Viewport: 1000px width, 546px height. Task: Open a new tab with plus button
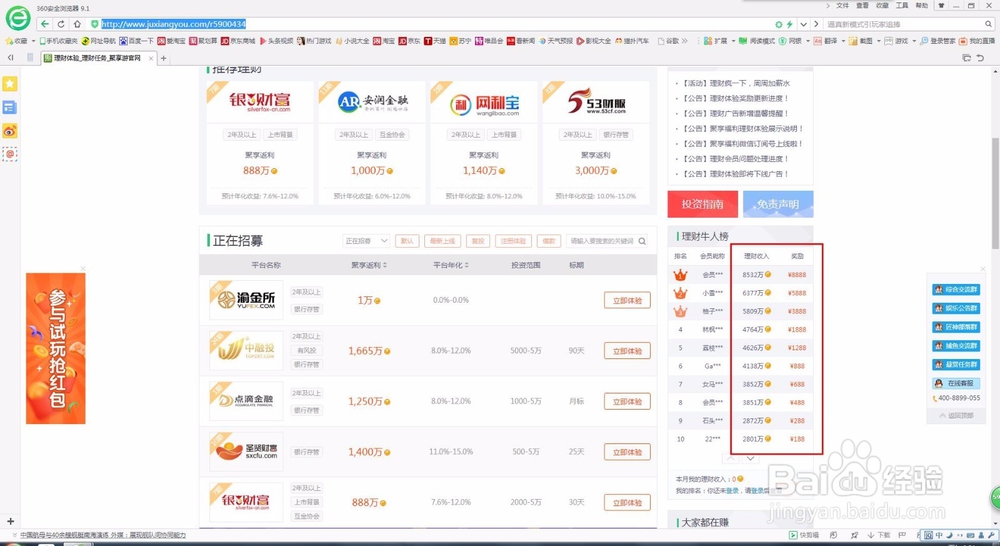click(164, 58)
